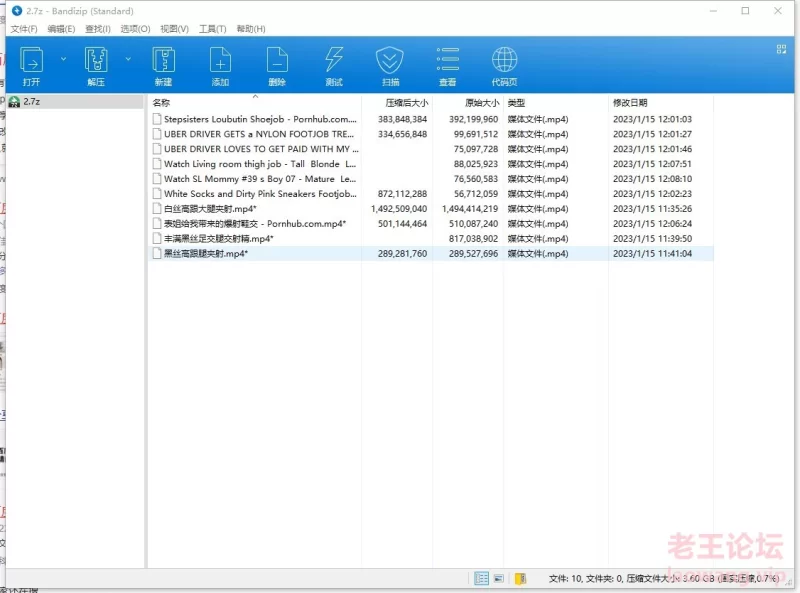
Task: Click the sort arrow above the 名称 column
Action: click(255, 96)
